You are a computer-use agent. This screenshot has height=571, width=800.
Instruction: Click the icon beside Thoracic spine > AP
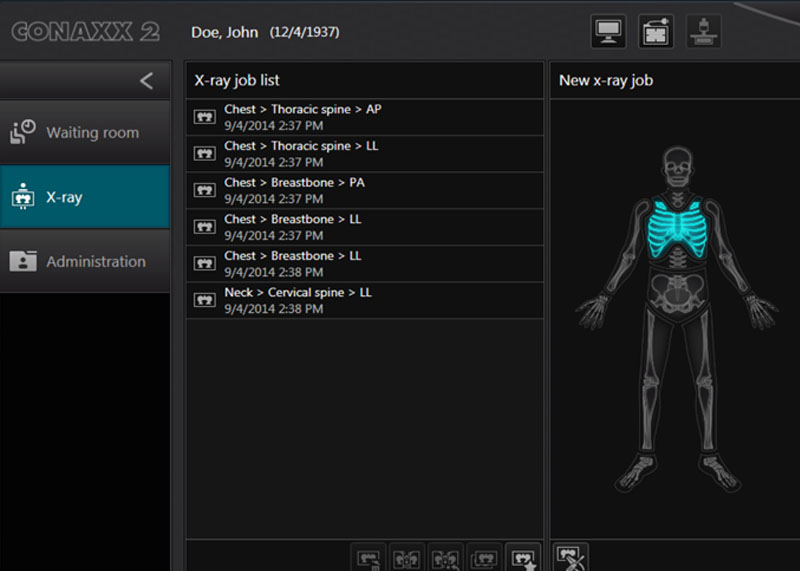(205, 117)
